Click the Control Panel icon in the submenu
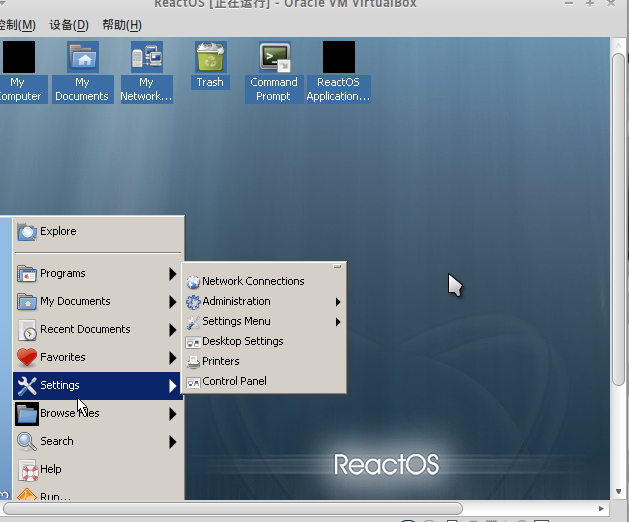 (193, 382)
